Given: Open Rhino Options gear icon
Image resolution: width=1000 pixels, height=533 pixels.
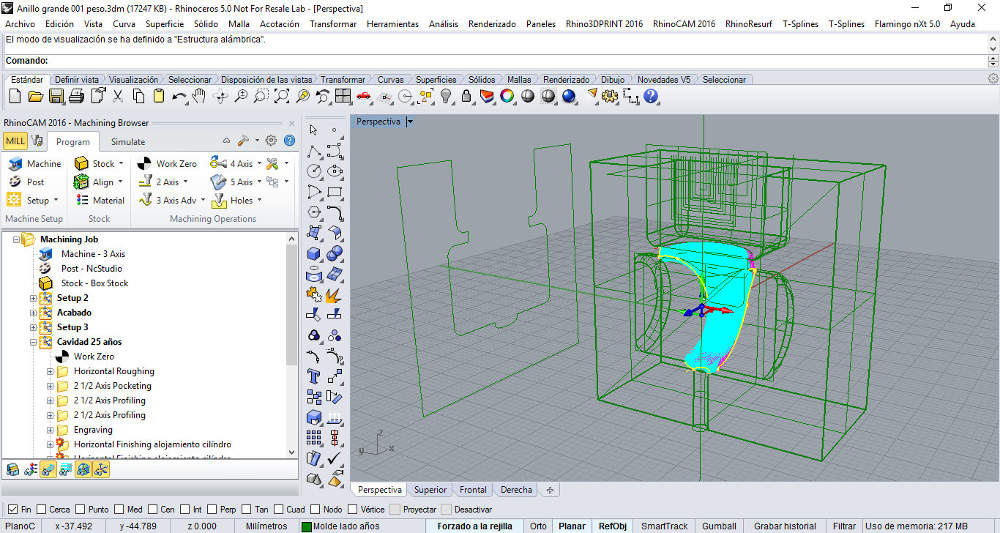Looking at the screenshot, I should (x=610, y=96).
